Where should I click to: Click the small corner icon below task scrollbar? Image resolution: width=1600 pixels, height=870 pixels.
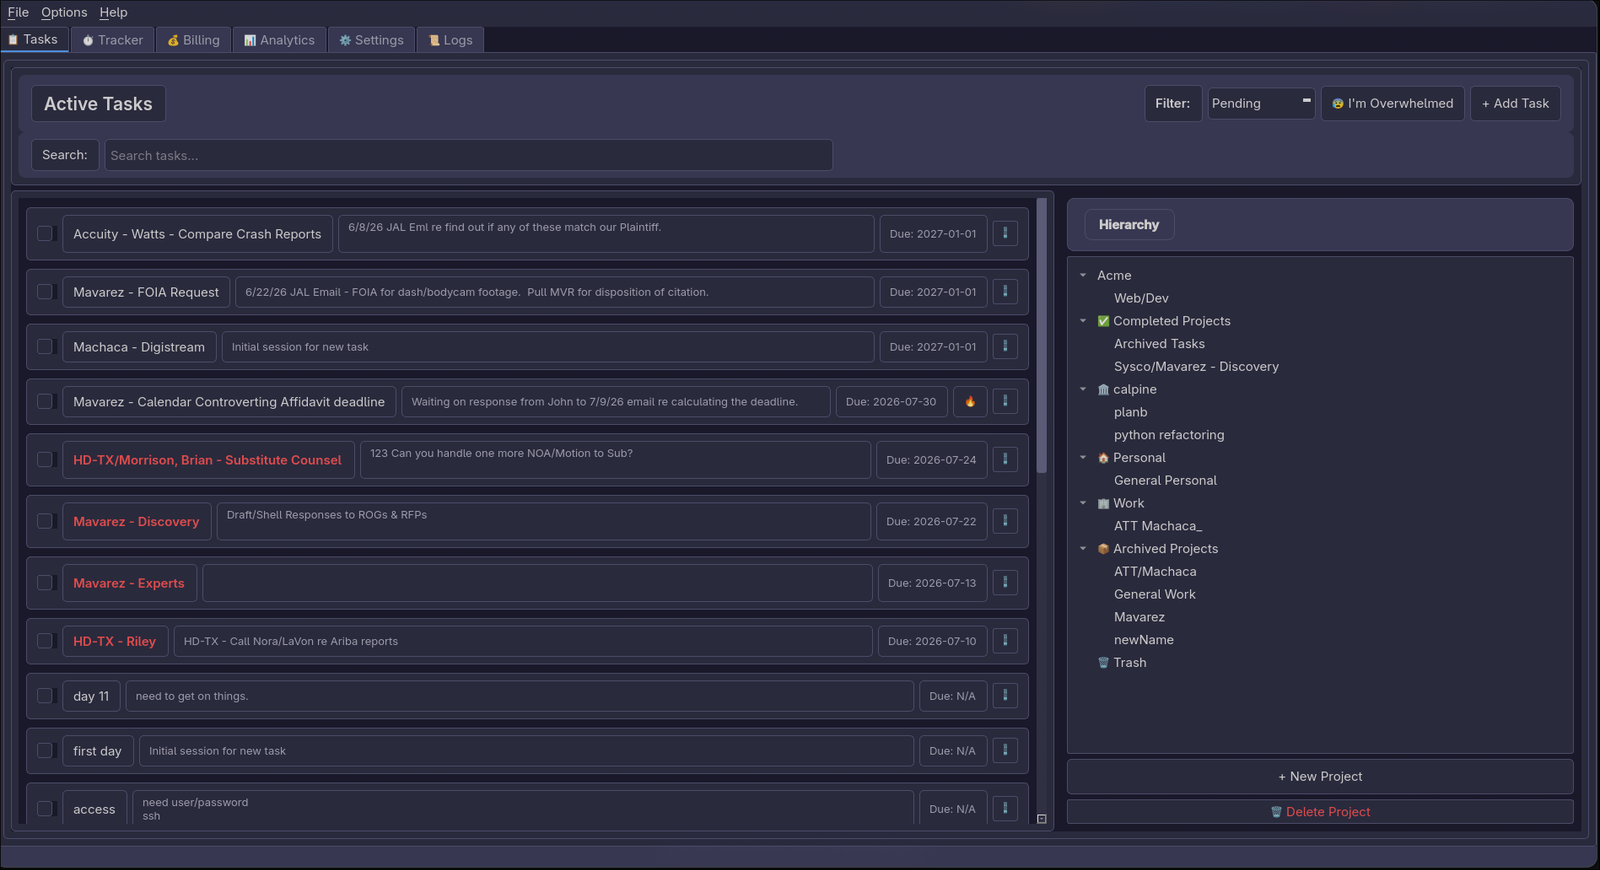point(1041,819)
